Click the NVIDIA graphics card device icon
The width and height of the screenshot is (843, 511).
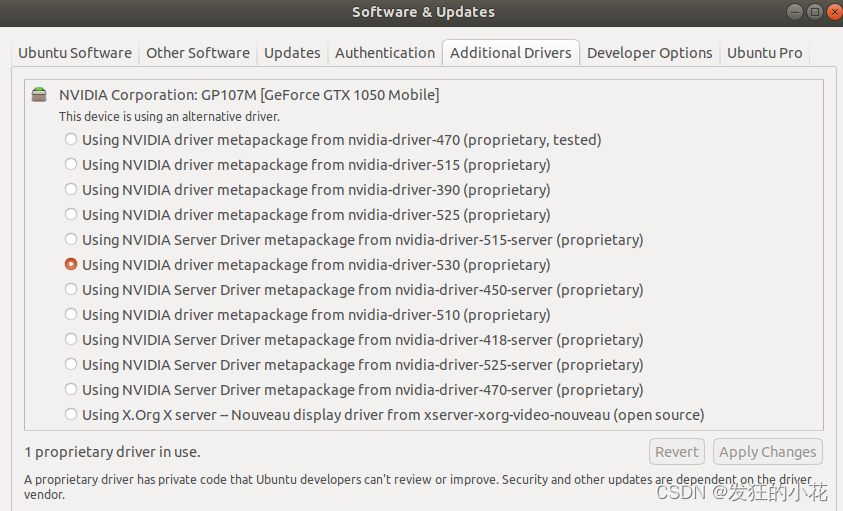tap(39, 95)
